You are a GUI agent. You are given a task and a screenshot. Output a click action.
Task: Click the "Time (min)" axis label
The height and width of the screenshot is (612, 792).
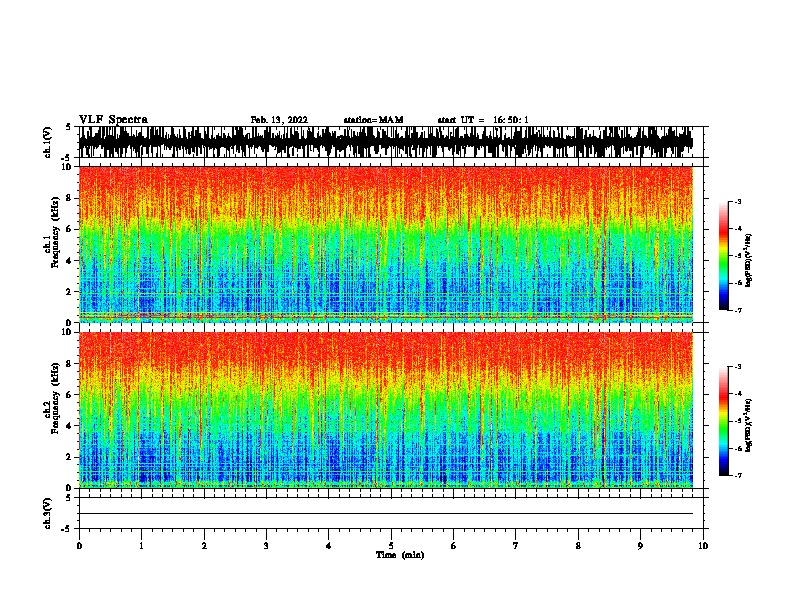coord(400,555)
